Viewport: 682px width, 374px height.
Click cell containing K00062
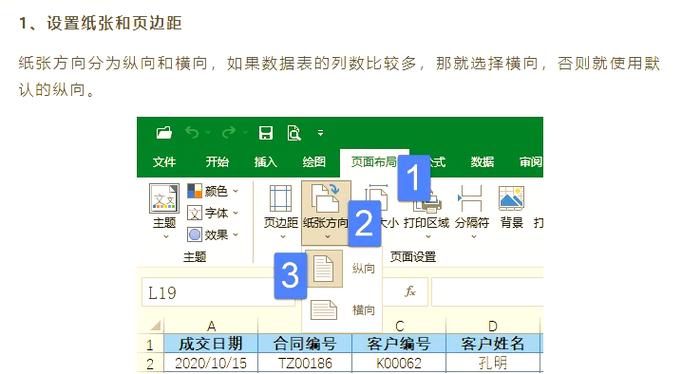pyautogui.click(x=399, y=363)
